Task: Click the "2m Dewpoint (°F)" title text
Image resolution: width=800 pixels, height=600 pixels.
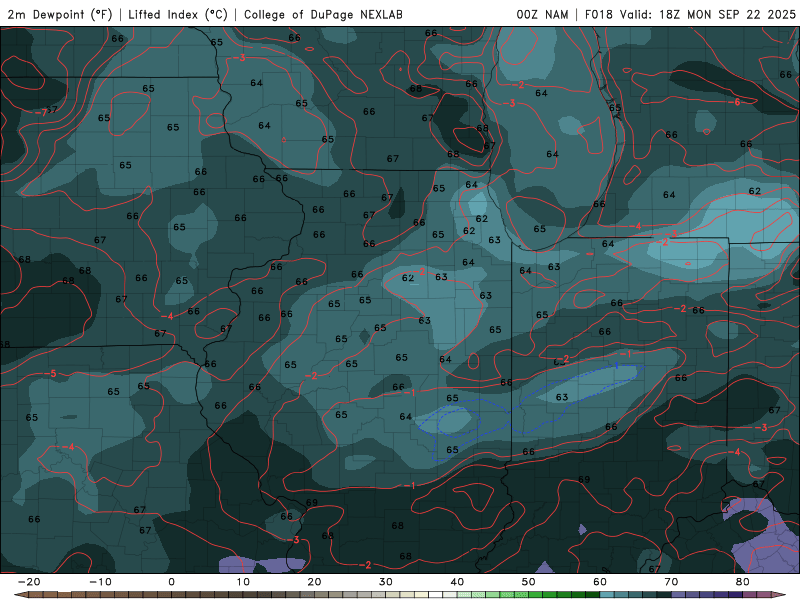Action: click(x=60, y=14)
